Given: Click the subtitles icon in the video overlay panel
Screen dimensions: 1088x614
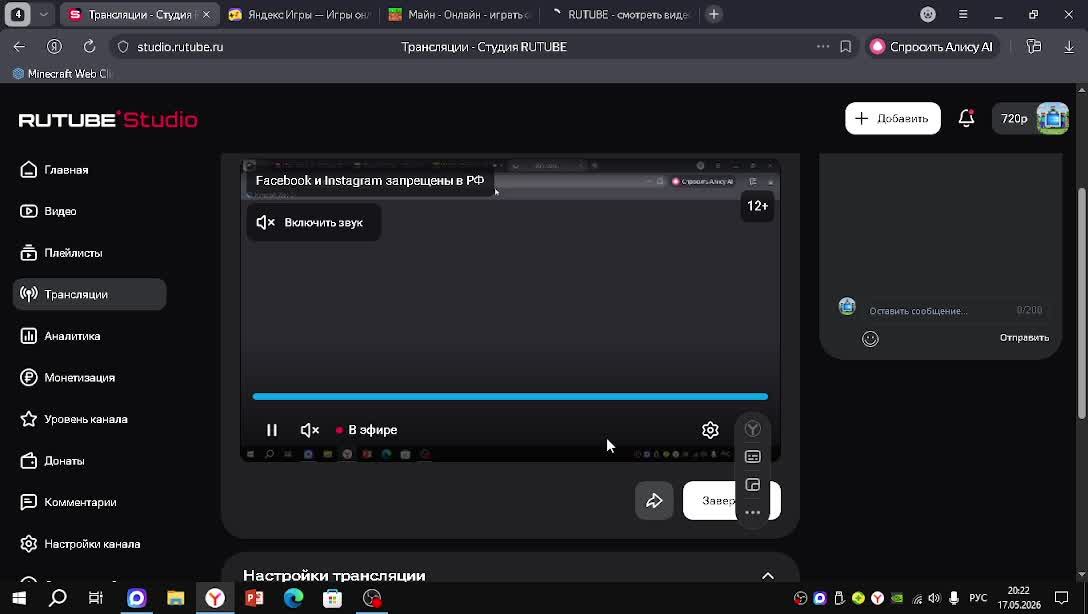Looking at the screenshot, I should (752, 457).
